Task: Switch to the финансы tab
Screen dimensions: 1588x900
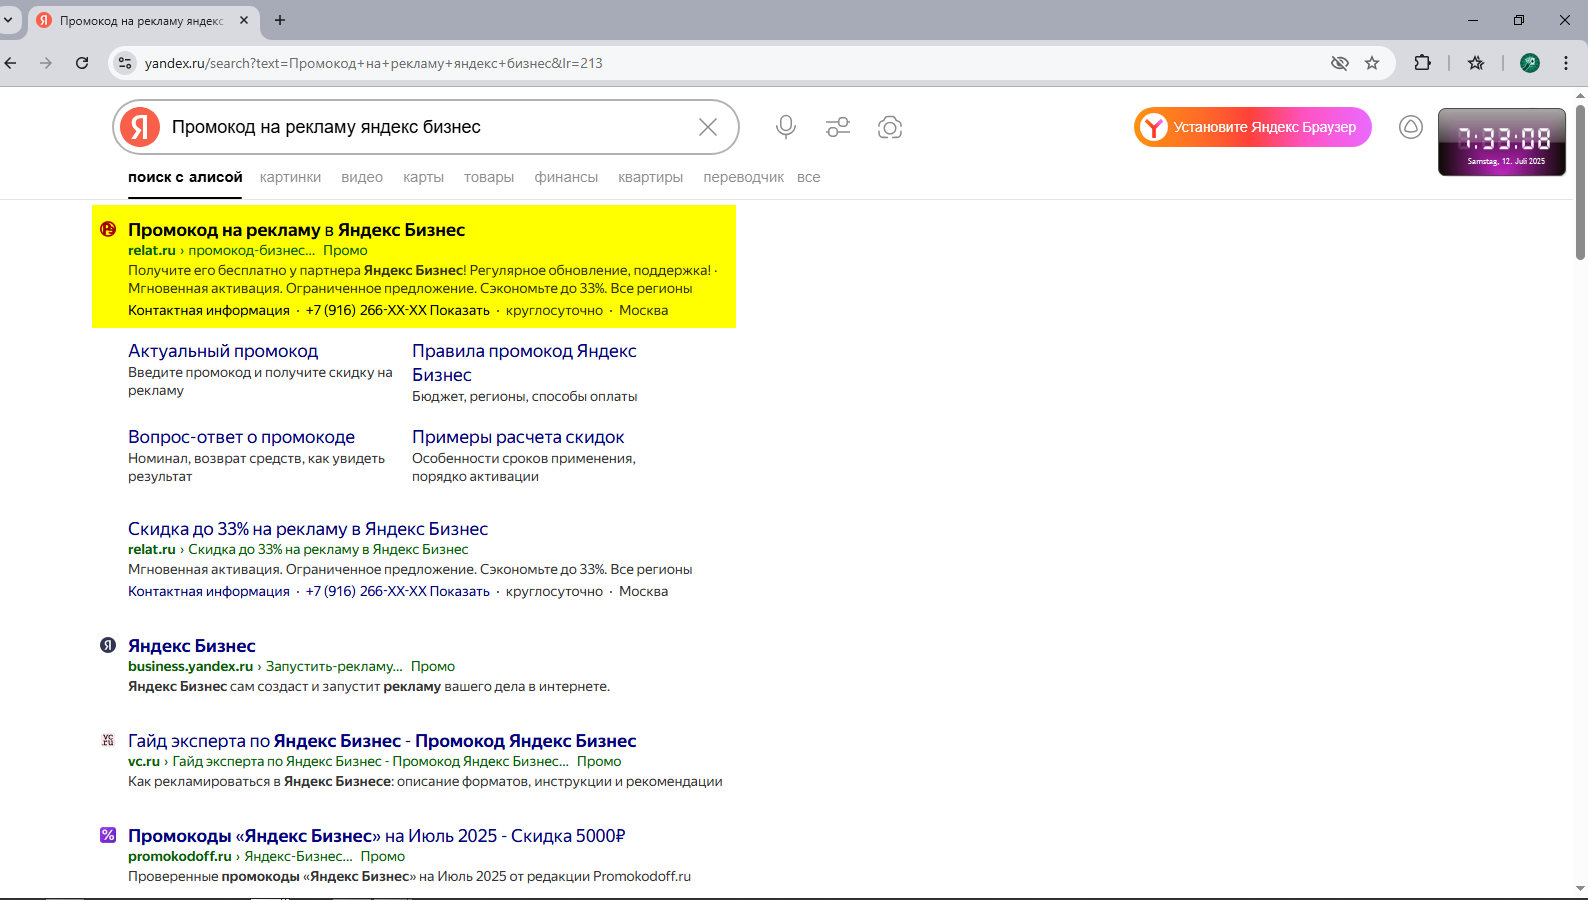Action: [x=566, y=177]
